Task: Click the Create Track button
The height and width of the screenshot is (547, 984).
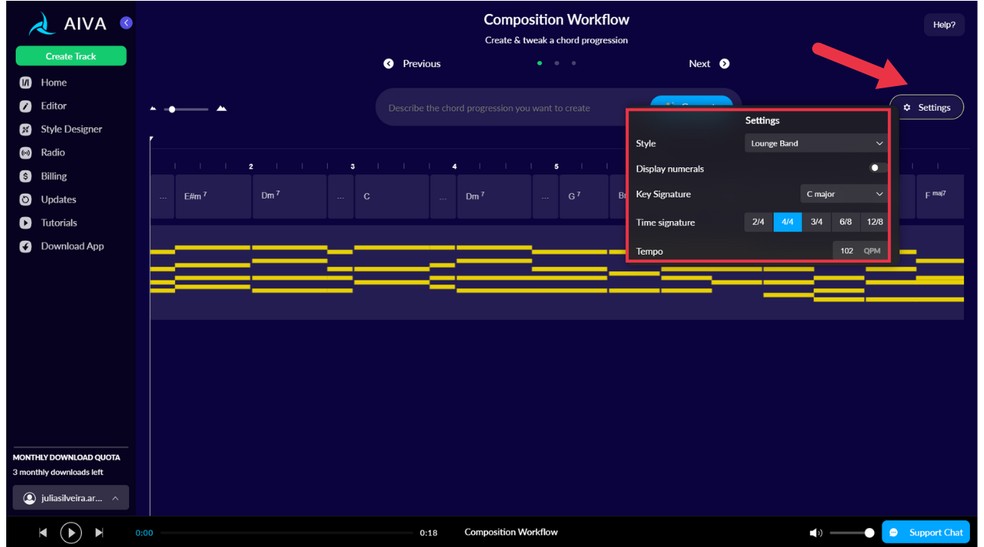Action: coord(71,56)
